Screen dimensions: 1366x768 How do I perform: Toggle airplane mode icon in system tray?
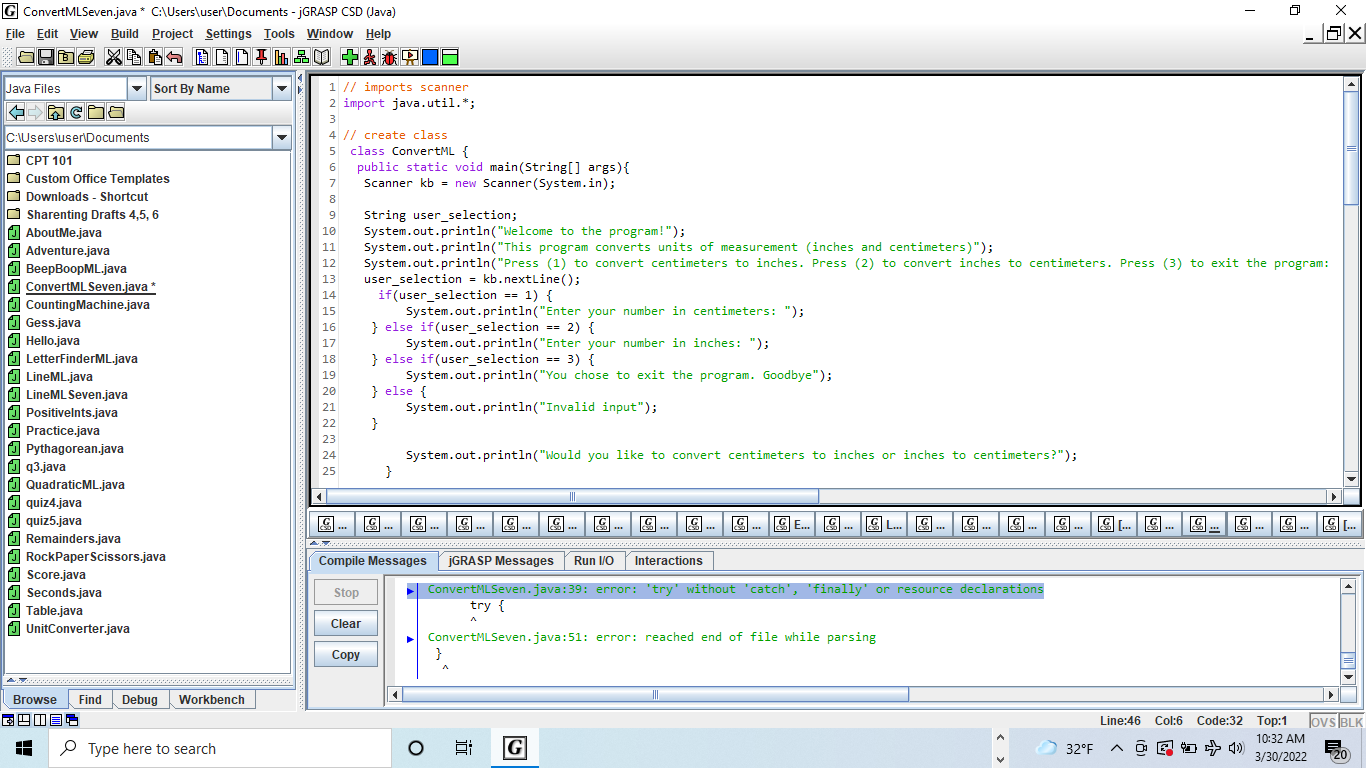(1213, 748)
